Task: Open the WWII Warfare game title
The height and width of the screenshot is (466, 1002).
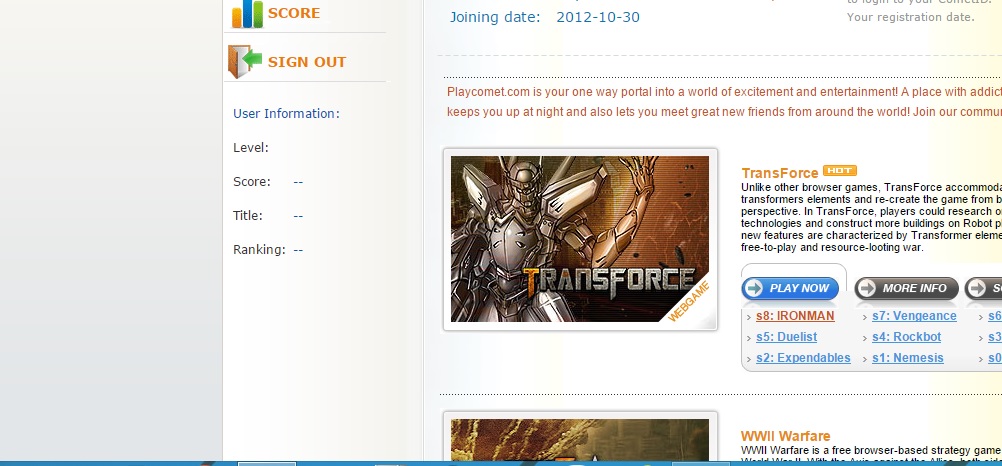Action: tap(785, 436)
